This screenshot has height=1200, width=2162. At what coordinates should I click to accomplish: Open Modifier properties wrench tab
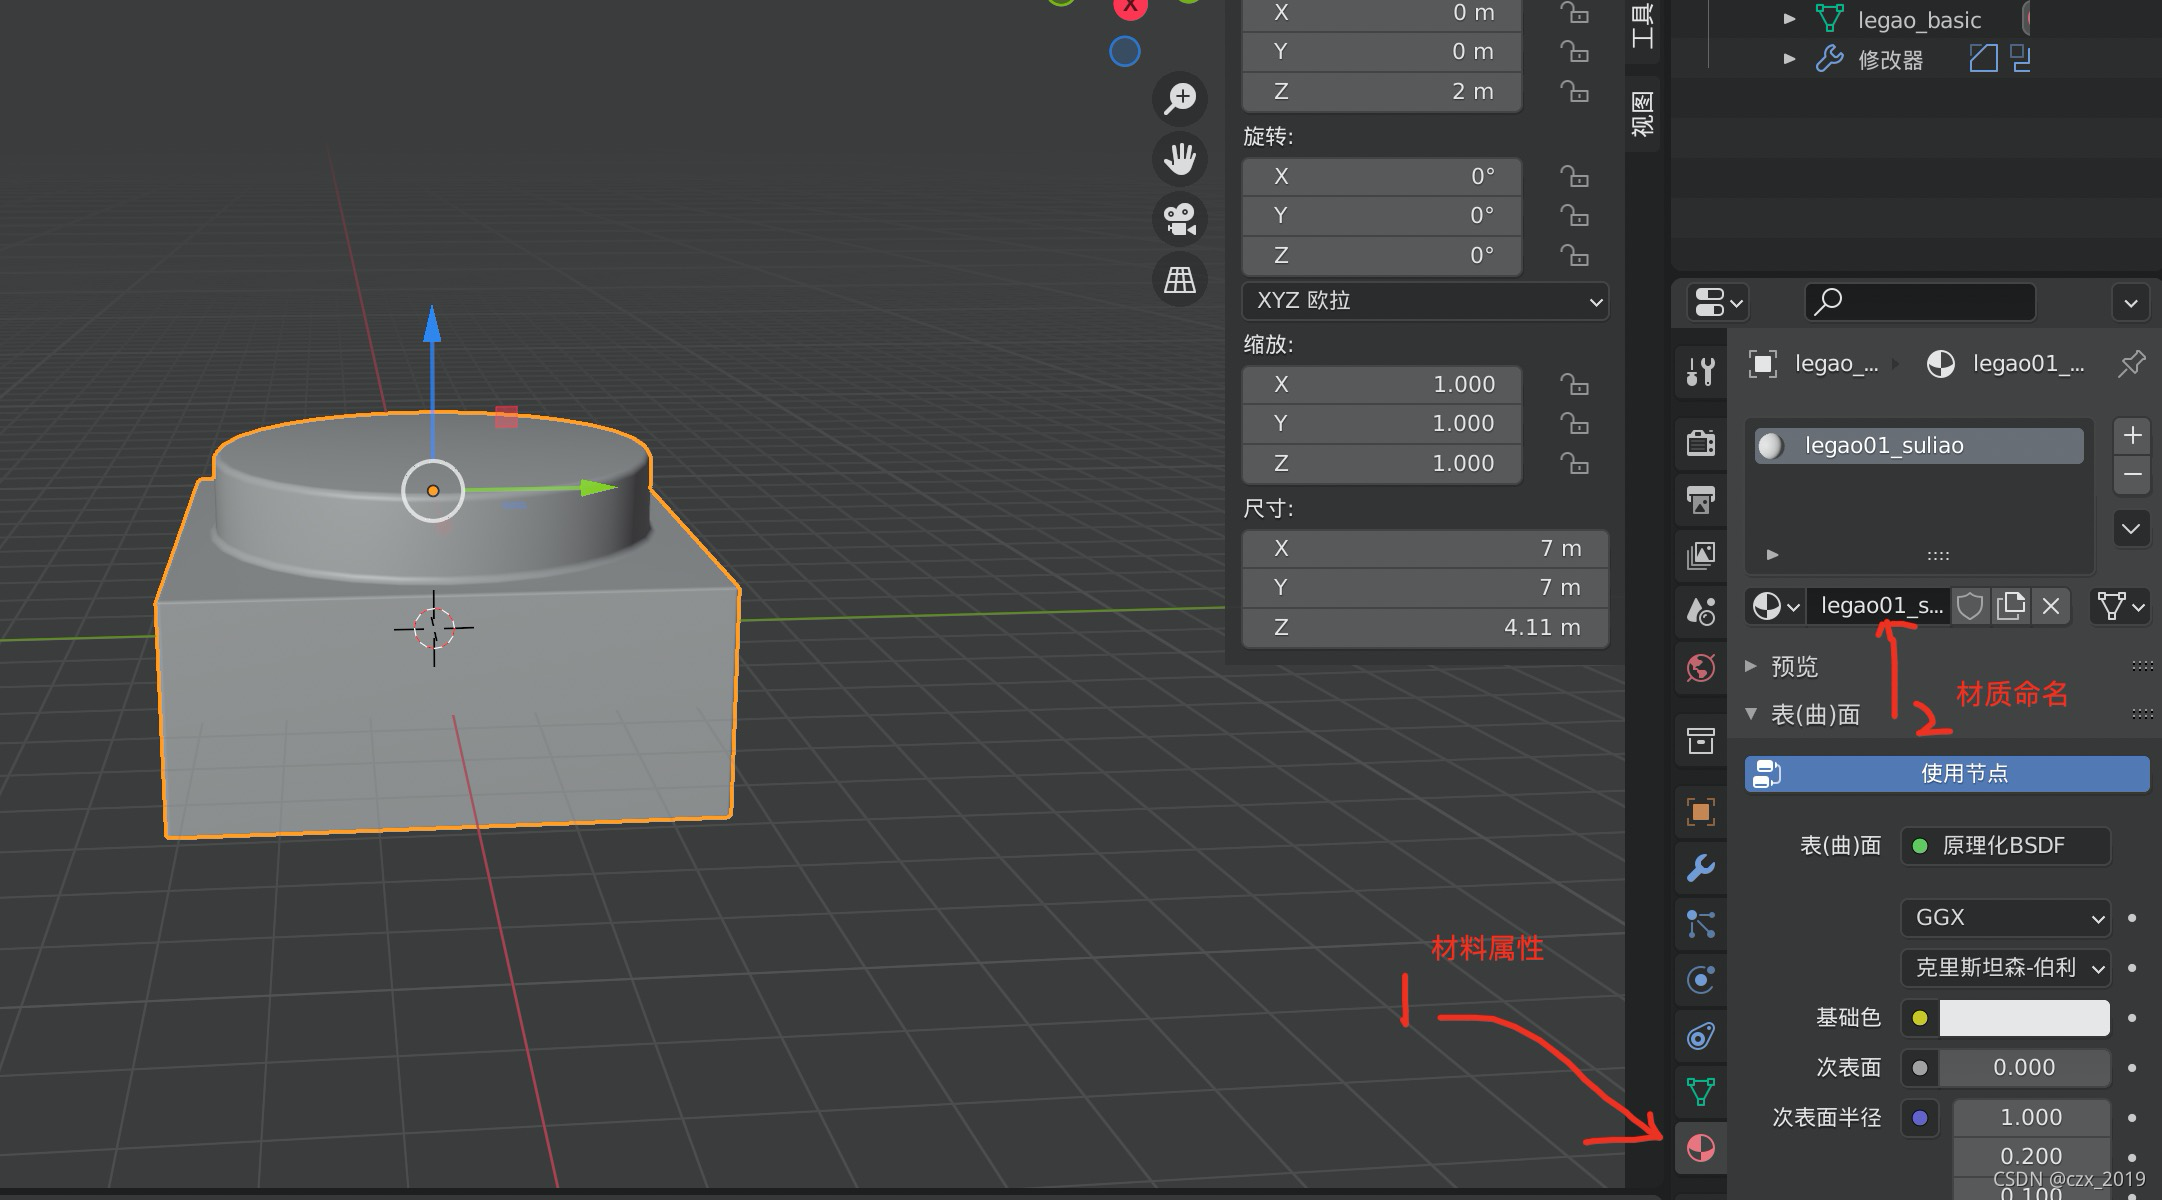[x=1700, y=867]
